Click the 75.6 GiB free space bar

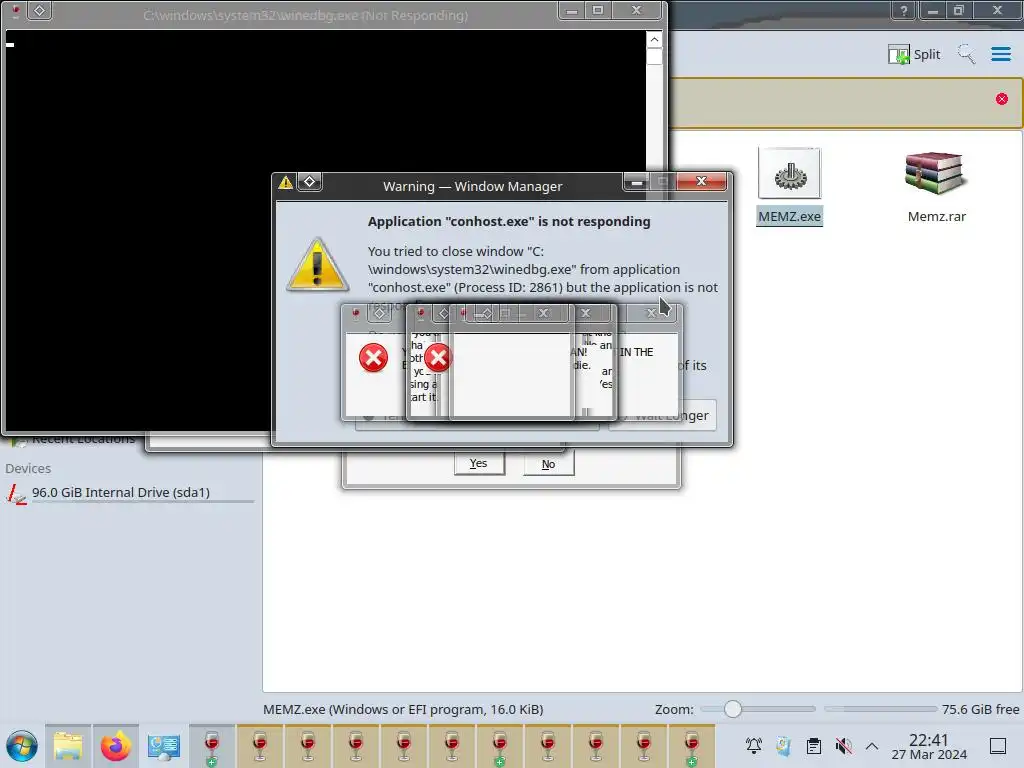(880, 709)
